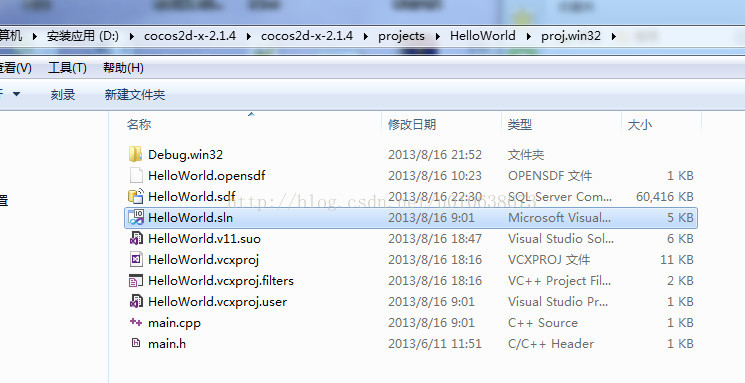Expand the arrow after projects breadcrumb
This screenshot has height=383, width=745.
point(437,36)
